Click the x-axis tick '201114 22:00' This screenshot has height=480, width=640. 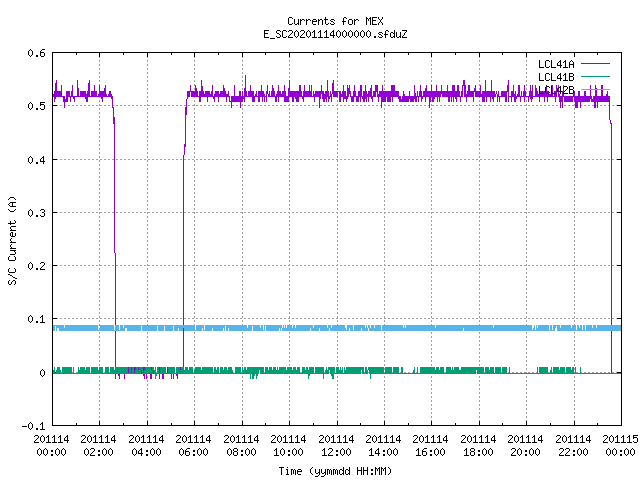pyautogui.click(x=573, y=446)
